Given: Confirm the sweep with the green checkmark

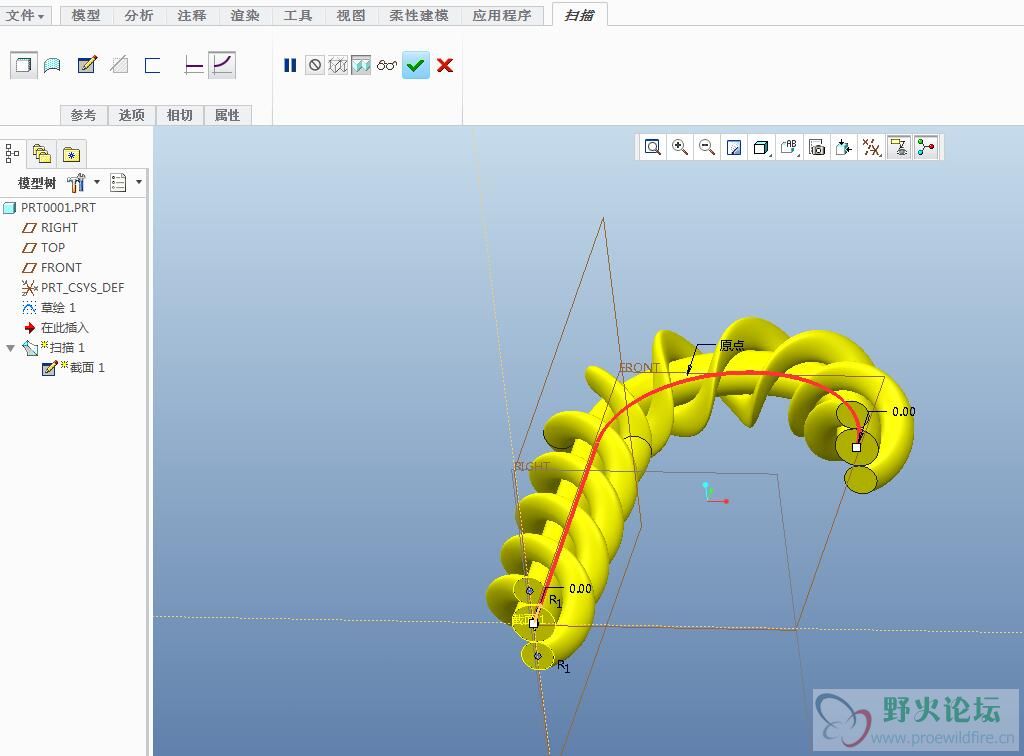Looking at the screenshot, I should [x=415, y=65].
